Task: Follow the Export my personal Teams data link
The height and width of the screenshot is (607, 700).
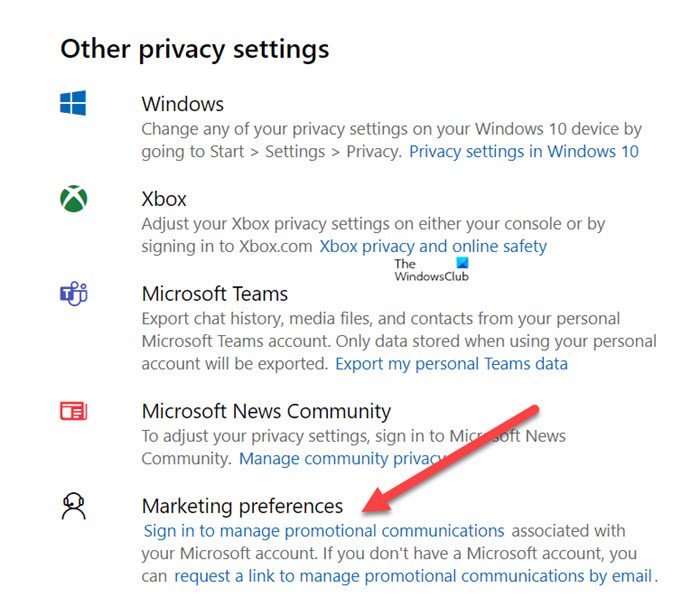Action: point(451,364)
